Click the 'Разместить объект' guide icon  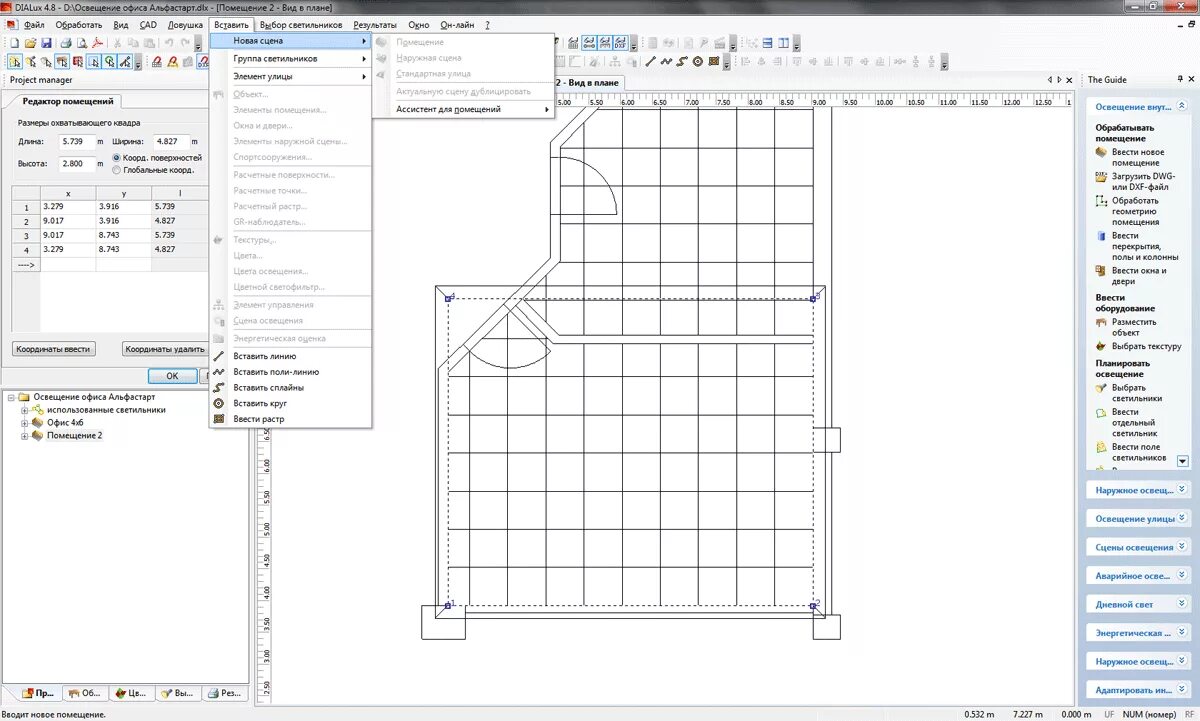(x=1101, y=322)
